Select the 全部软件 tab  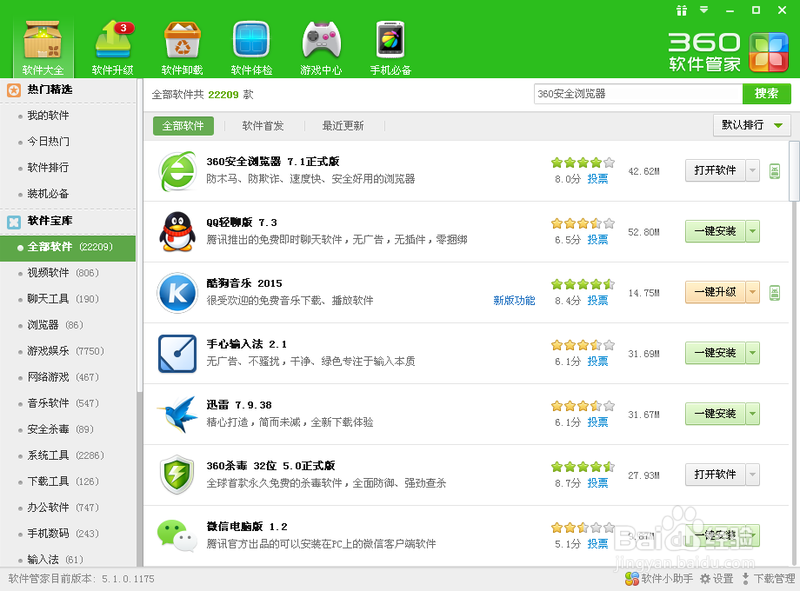[x=183, y=126]
